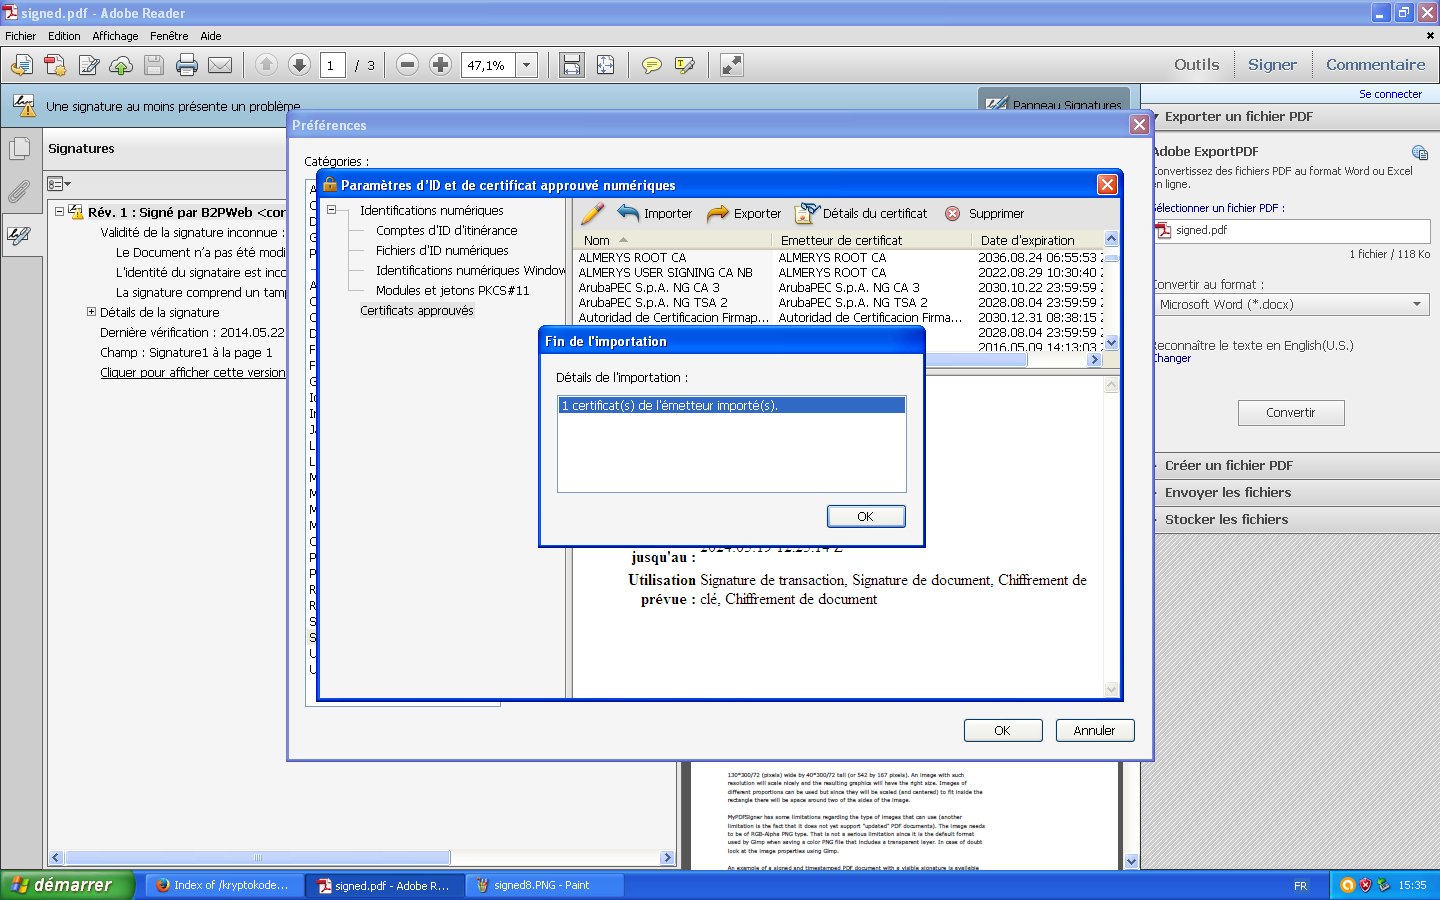Image resolution: width=1440 pixels, height=900 pixels.
Task: Click the next page arrow icon
Action: pos(299,65)
